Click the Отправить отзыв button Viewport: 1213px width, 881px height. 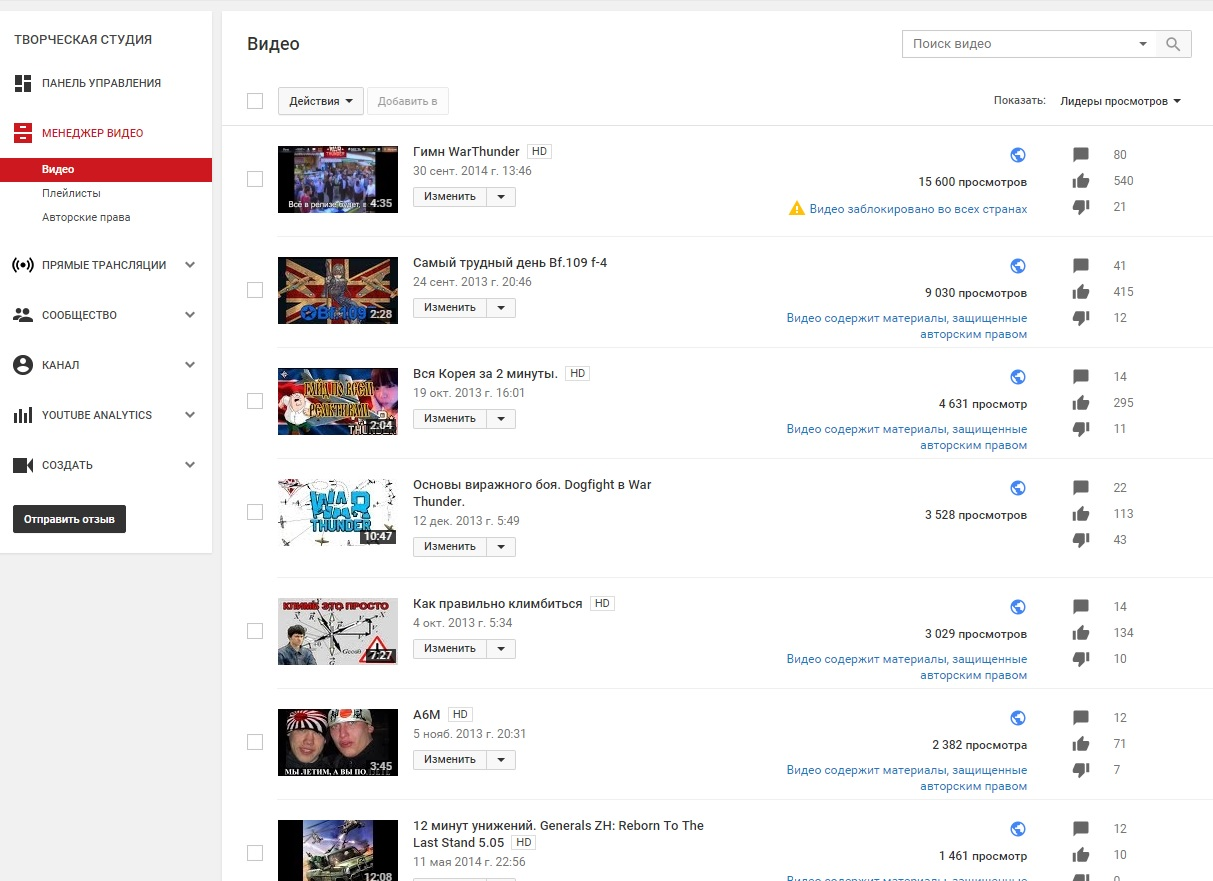pos(69,519)
